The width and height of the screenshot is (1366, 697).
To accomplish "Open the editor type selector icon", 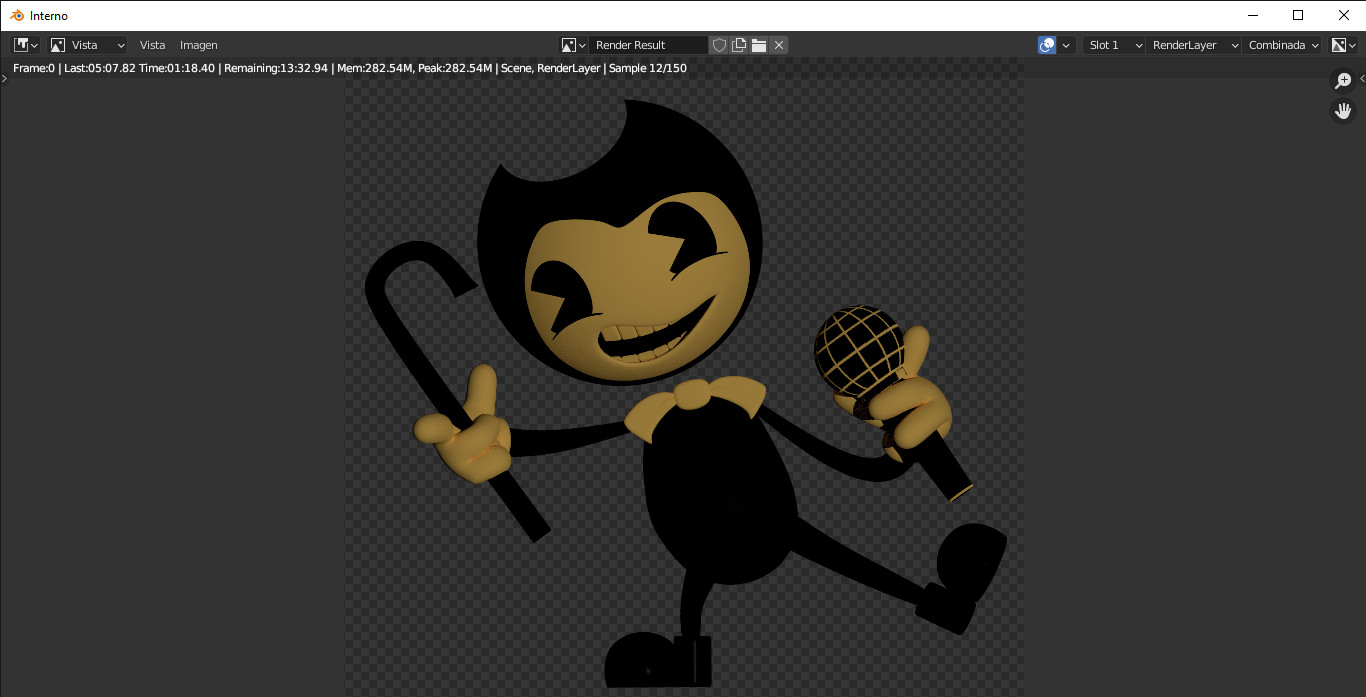I will coord(20,44).
